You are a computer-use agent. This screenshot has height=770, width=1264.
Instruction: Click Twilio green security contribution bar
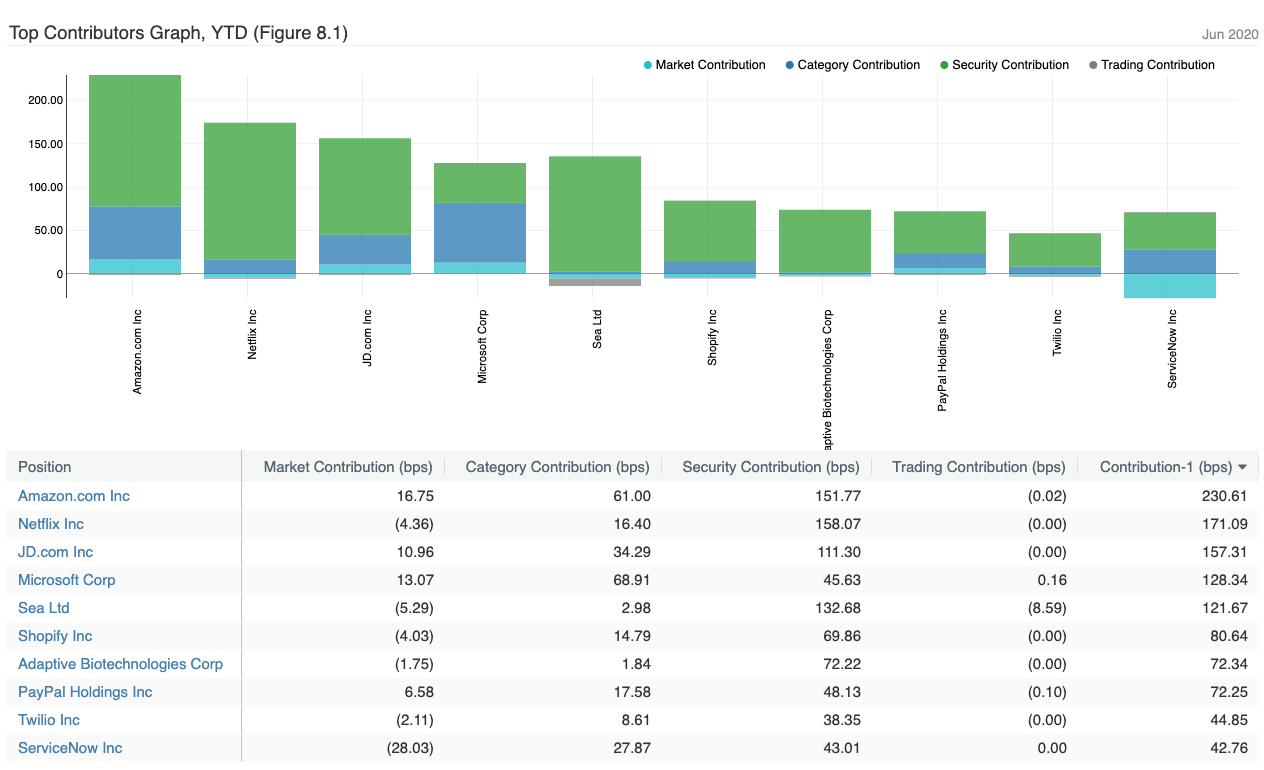point(1055,250)
